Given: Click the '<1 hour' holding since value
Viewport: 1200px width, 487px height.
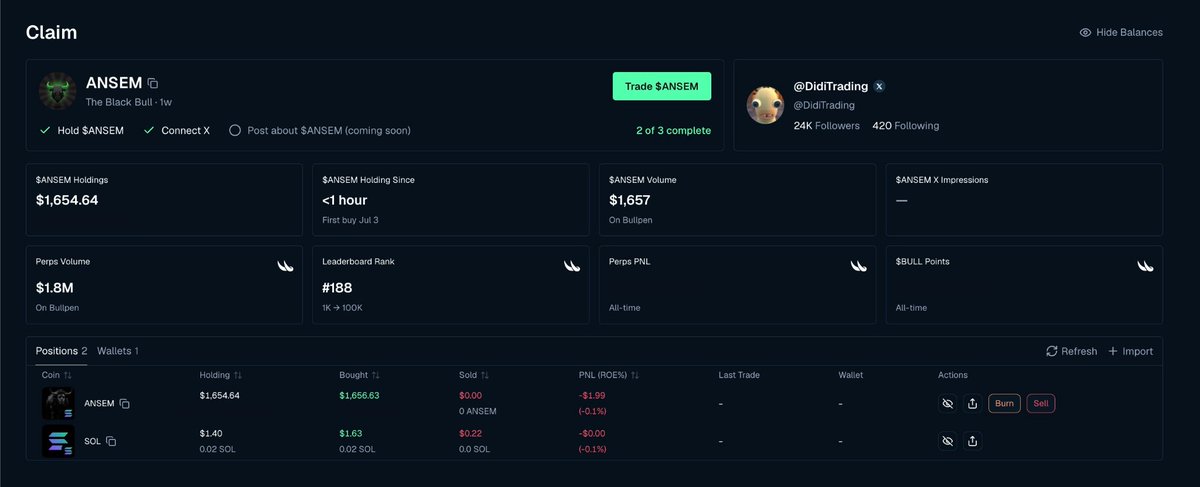Looking at the screenshot, I should tap(345, 200).
